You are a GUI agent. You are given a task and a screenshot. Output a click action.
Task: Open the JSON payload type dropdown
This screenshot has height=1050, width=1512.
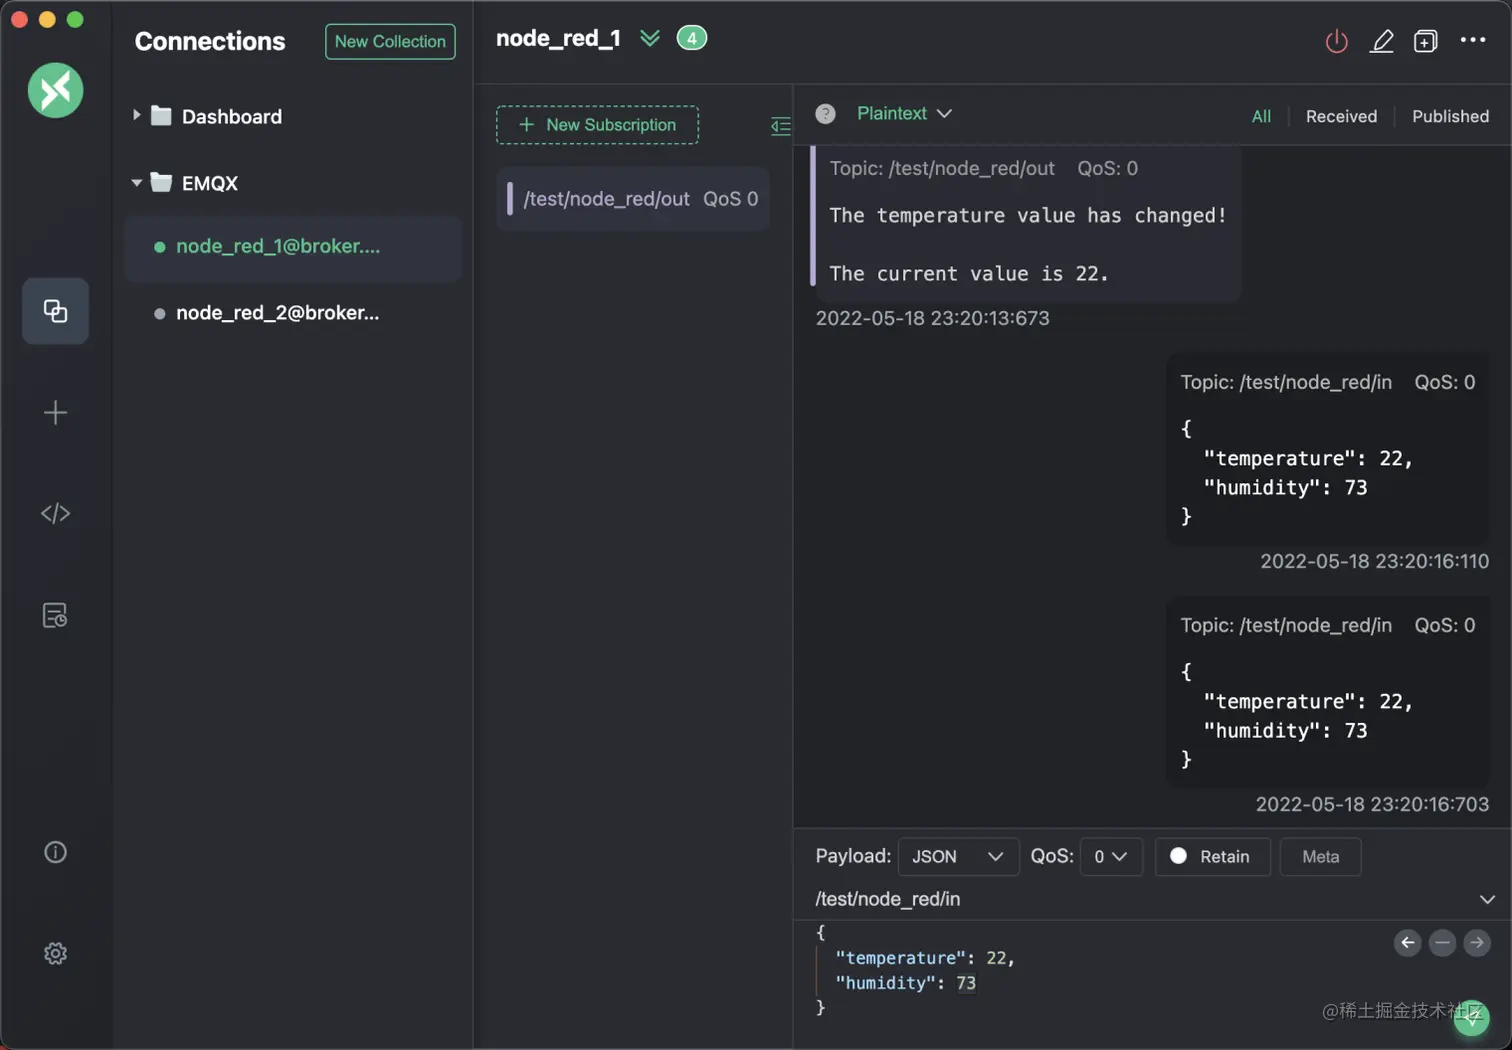pyautogui.click(x=957, y=857)
